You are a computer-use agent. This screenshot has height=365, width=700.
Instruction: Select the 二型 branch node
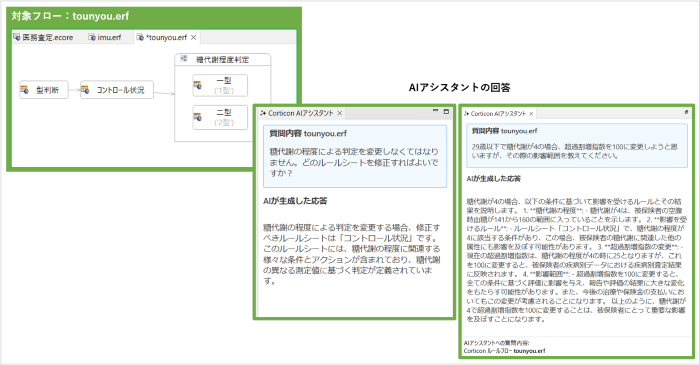click(x=220, y=117)
